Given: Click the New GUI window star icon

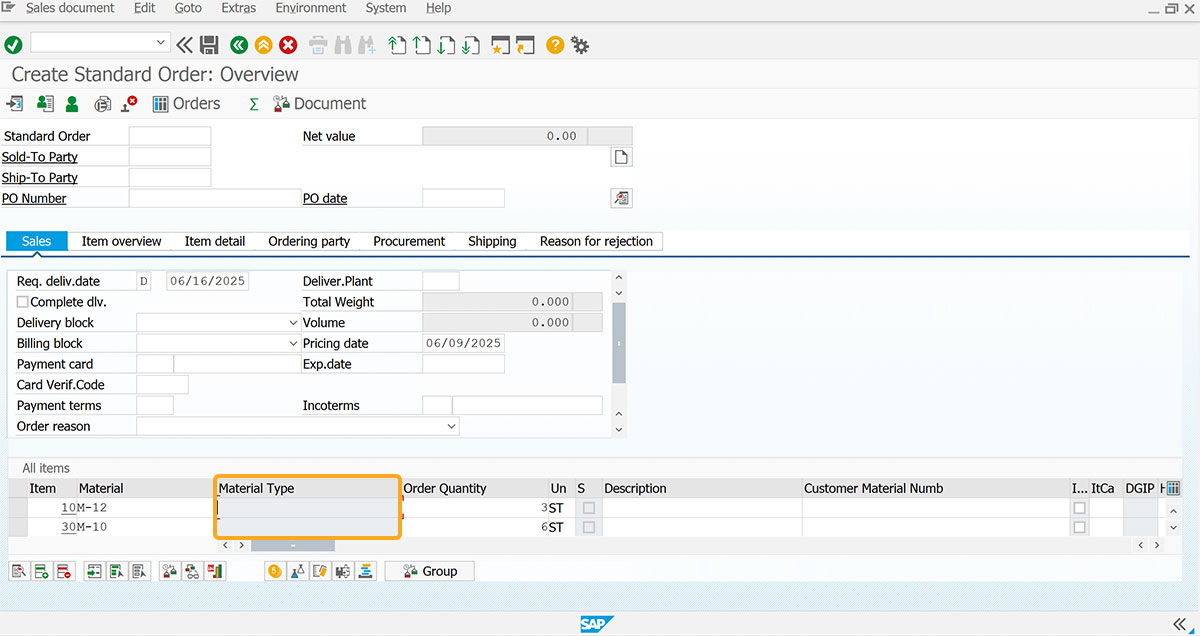Looking at the screenshot, I should (501, 44).
